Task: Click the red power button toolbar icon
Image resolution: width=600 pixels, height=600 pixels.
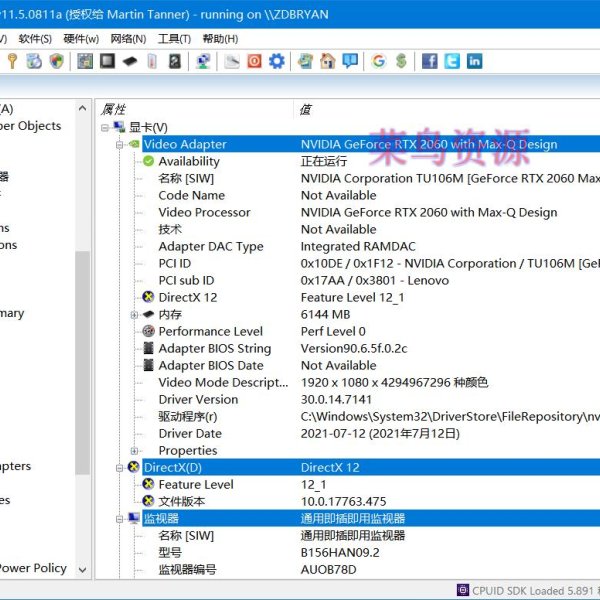Action: tap(254, 61)
